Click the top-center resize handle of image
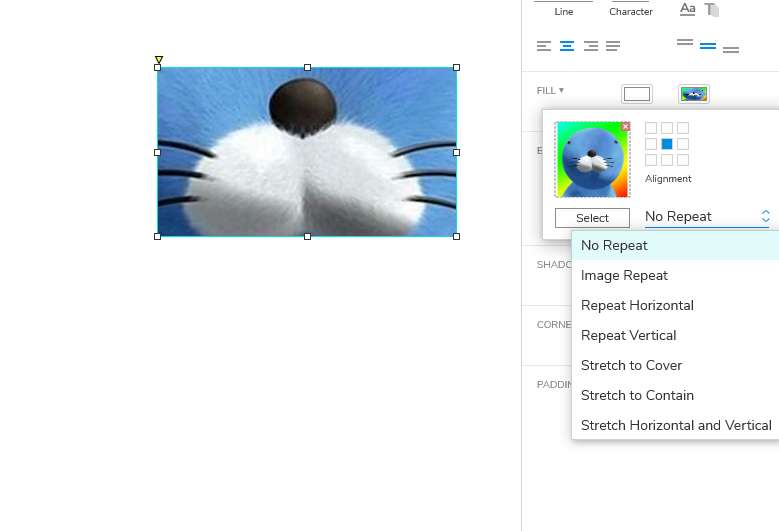The width and height of the screenshot is (779, 531). [x=307, y=68]
